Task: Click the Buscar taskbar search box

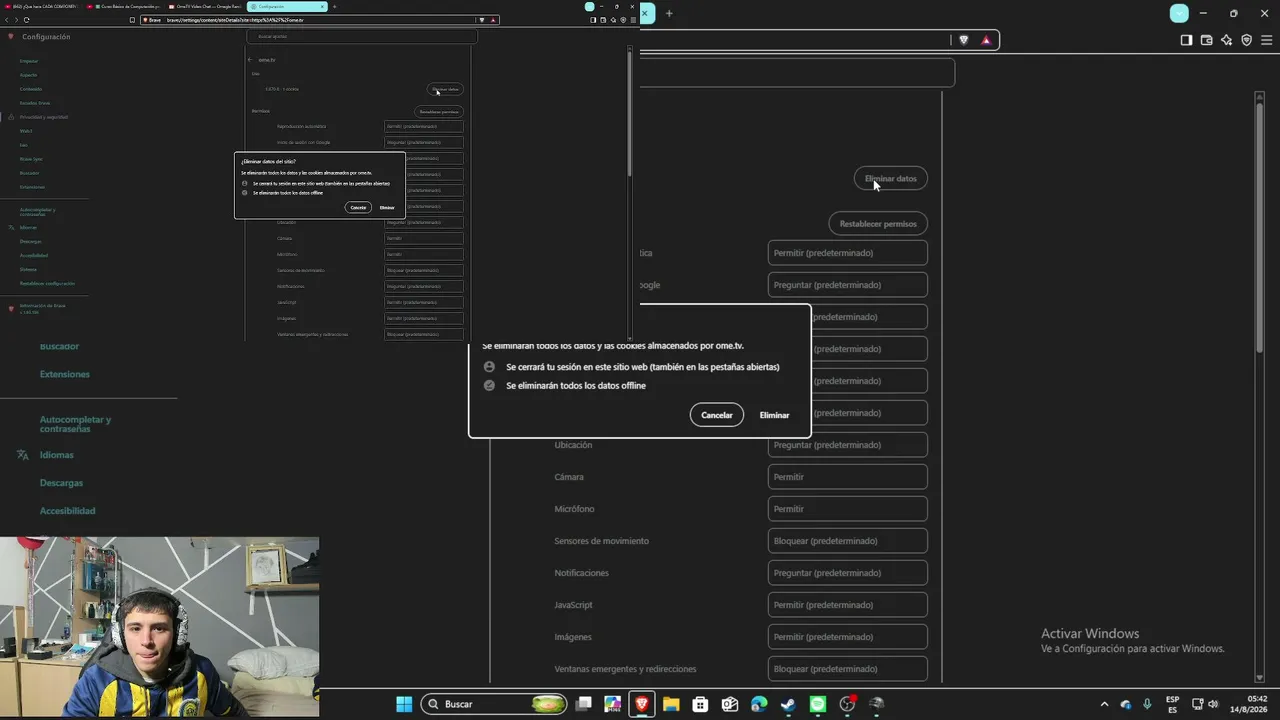Action: 494,704
